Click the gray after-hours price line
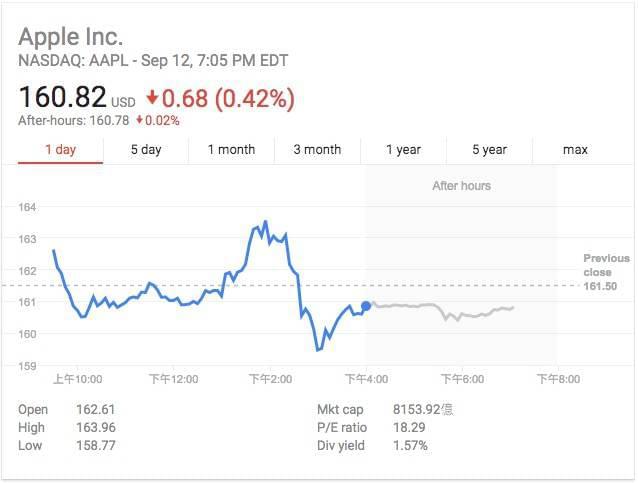The height and width of the screenshot is (483, 638). [470, 312]
